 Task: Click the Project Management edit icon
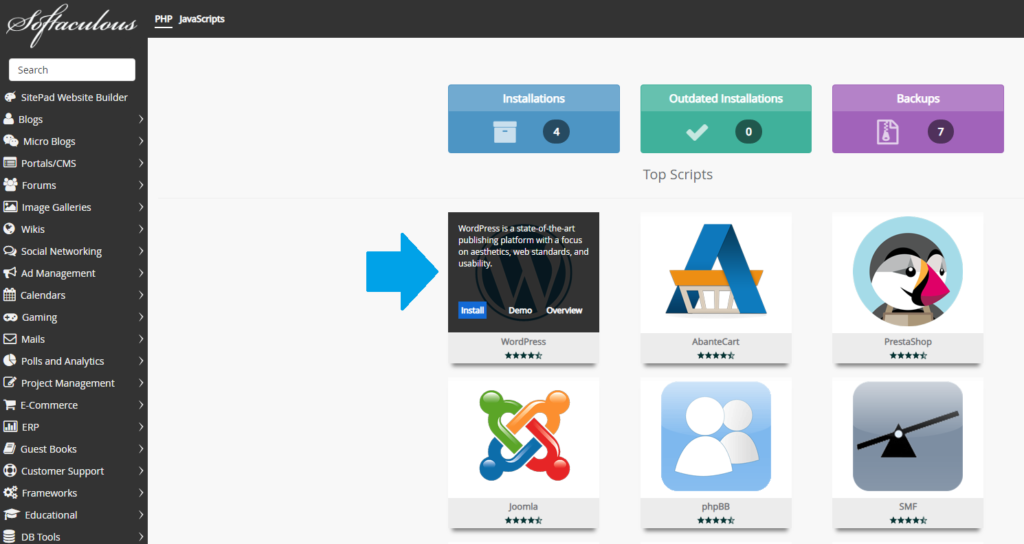point(10,383)
